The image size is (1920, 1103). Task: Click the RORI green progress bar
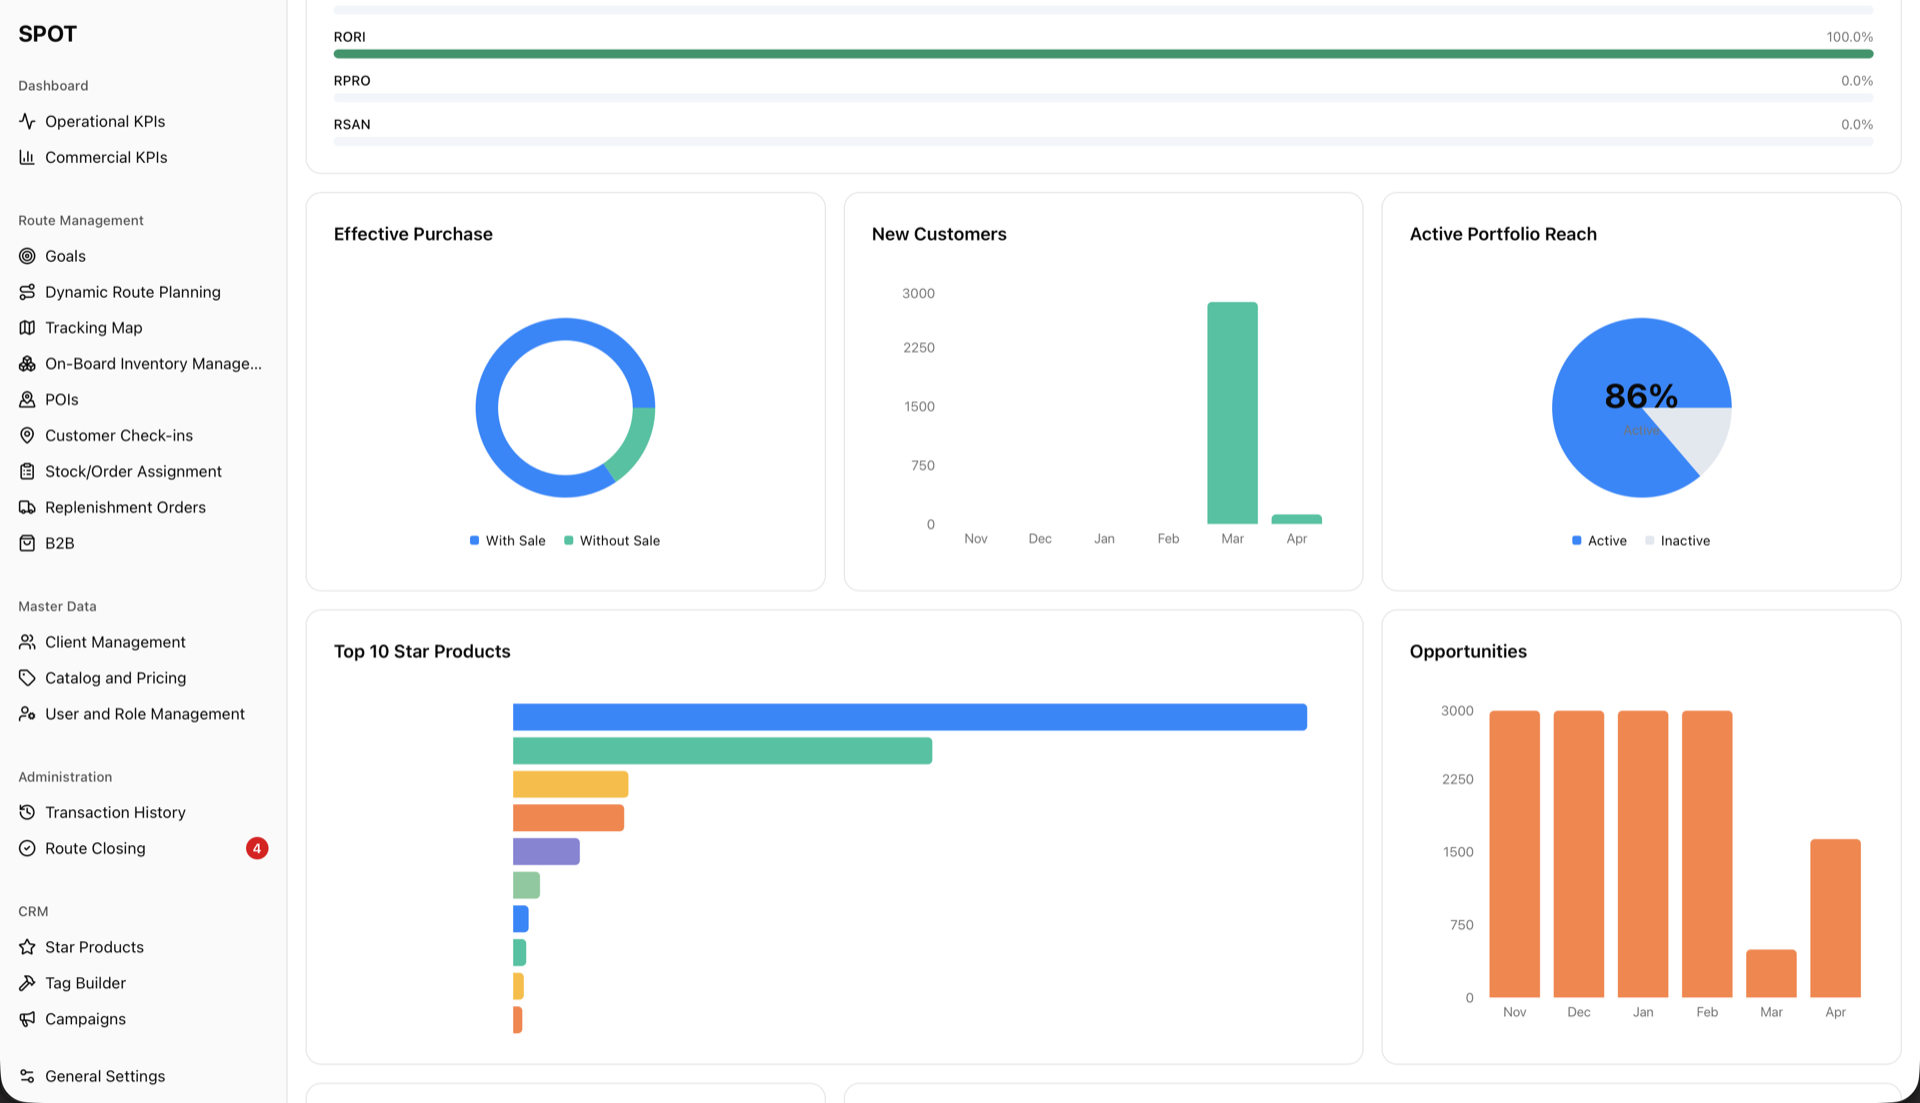(1103, 54)
